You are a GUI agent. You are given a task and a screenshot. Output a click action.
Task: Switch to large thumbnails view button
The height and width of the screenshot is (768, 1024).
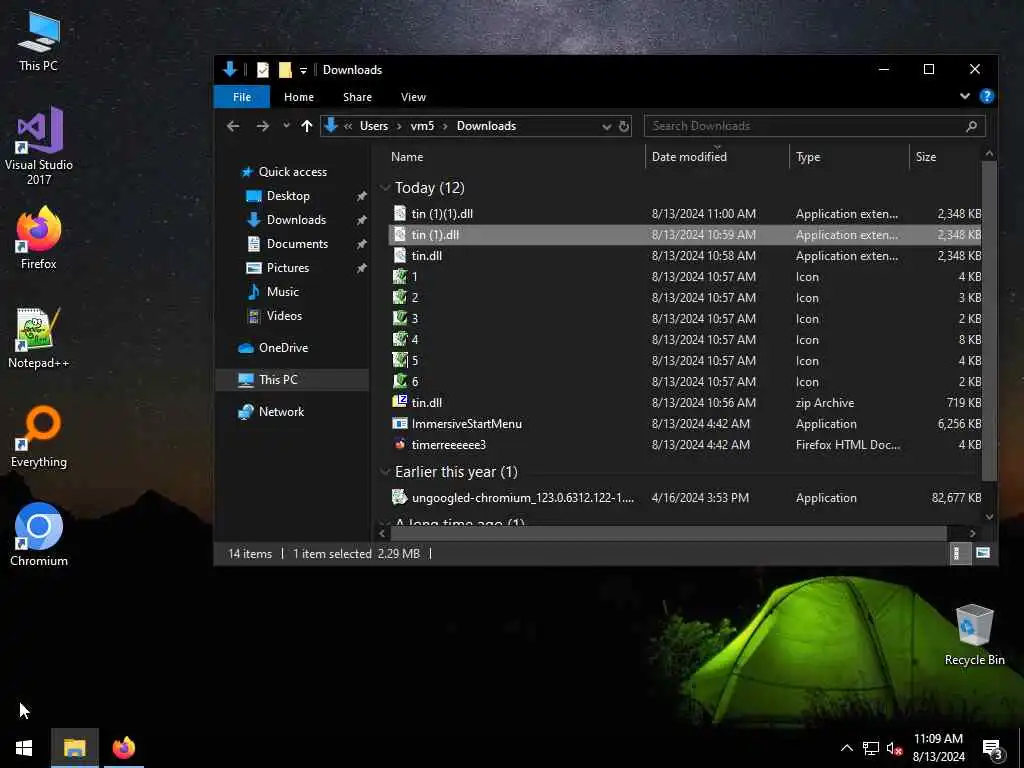983,554
